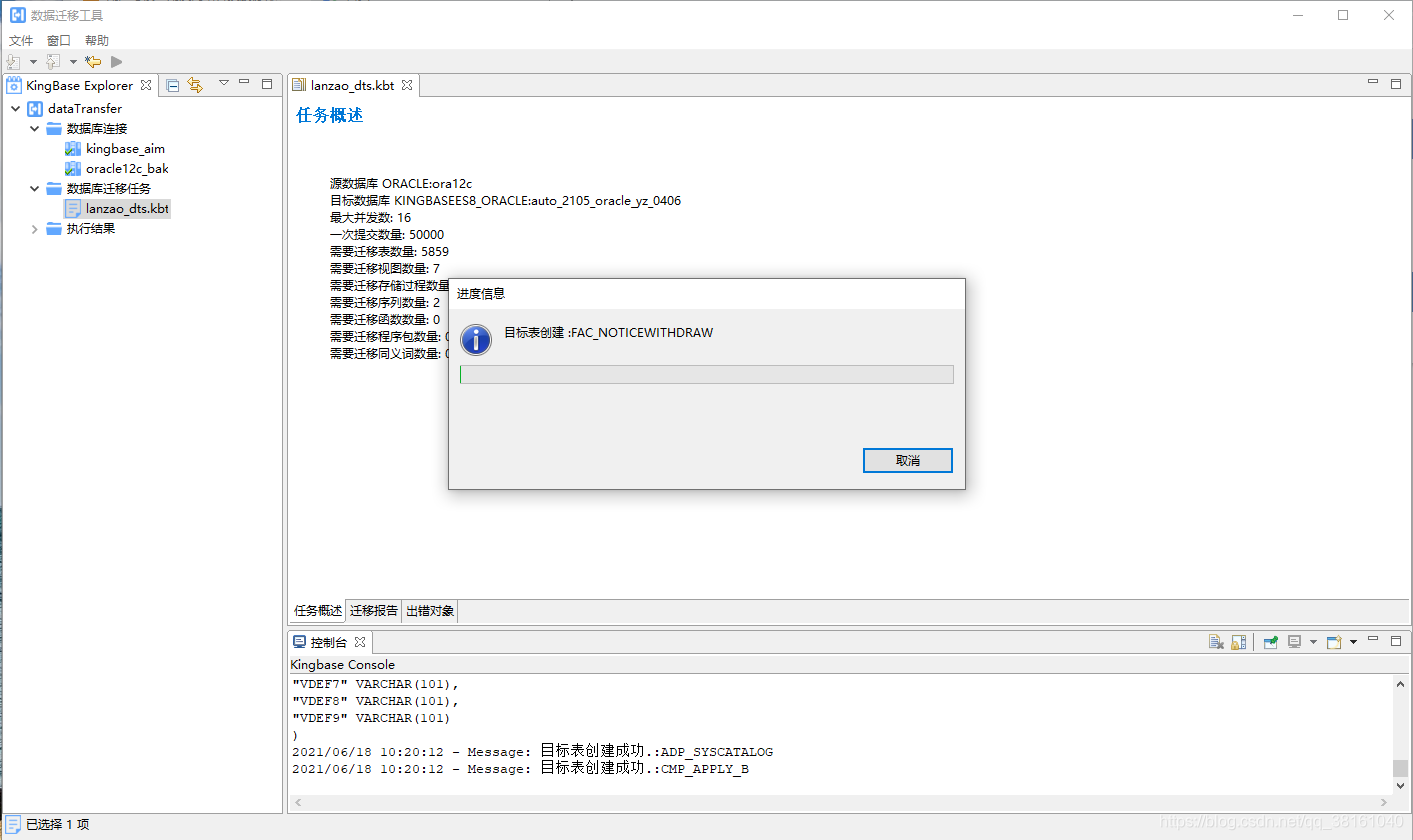Viewport: 1413px width, 840px height.
Task: Close the KingBase Explorer view tab
Action: [146, 85]
